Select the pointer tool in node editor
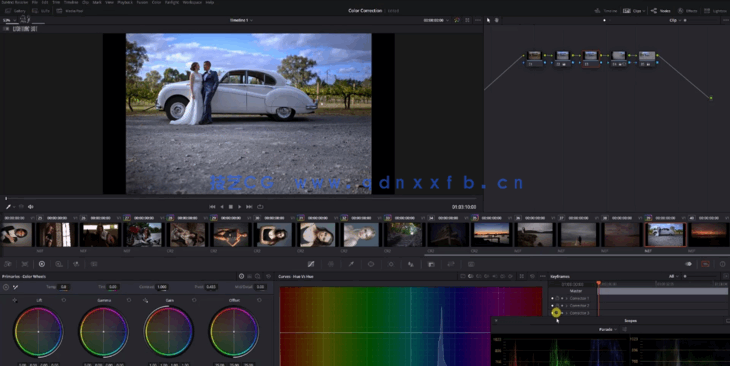 (488, 20)
